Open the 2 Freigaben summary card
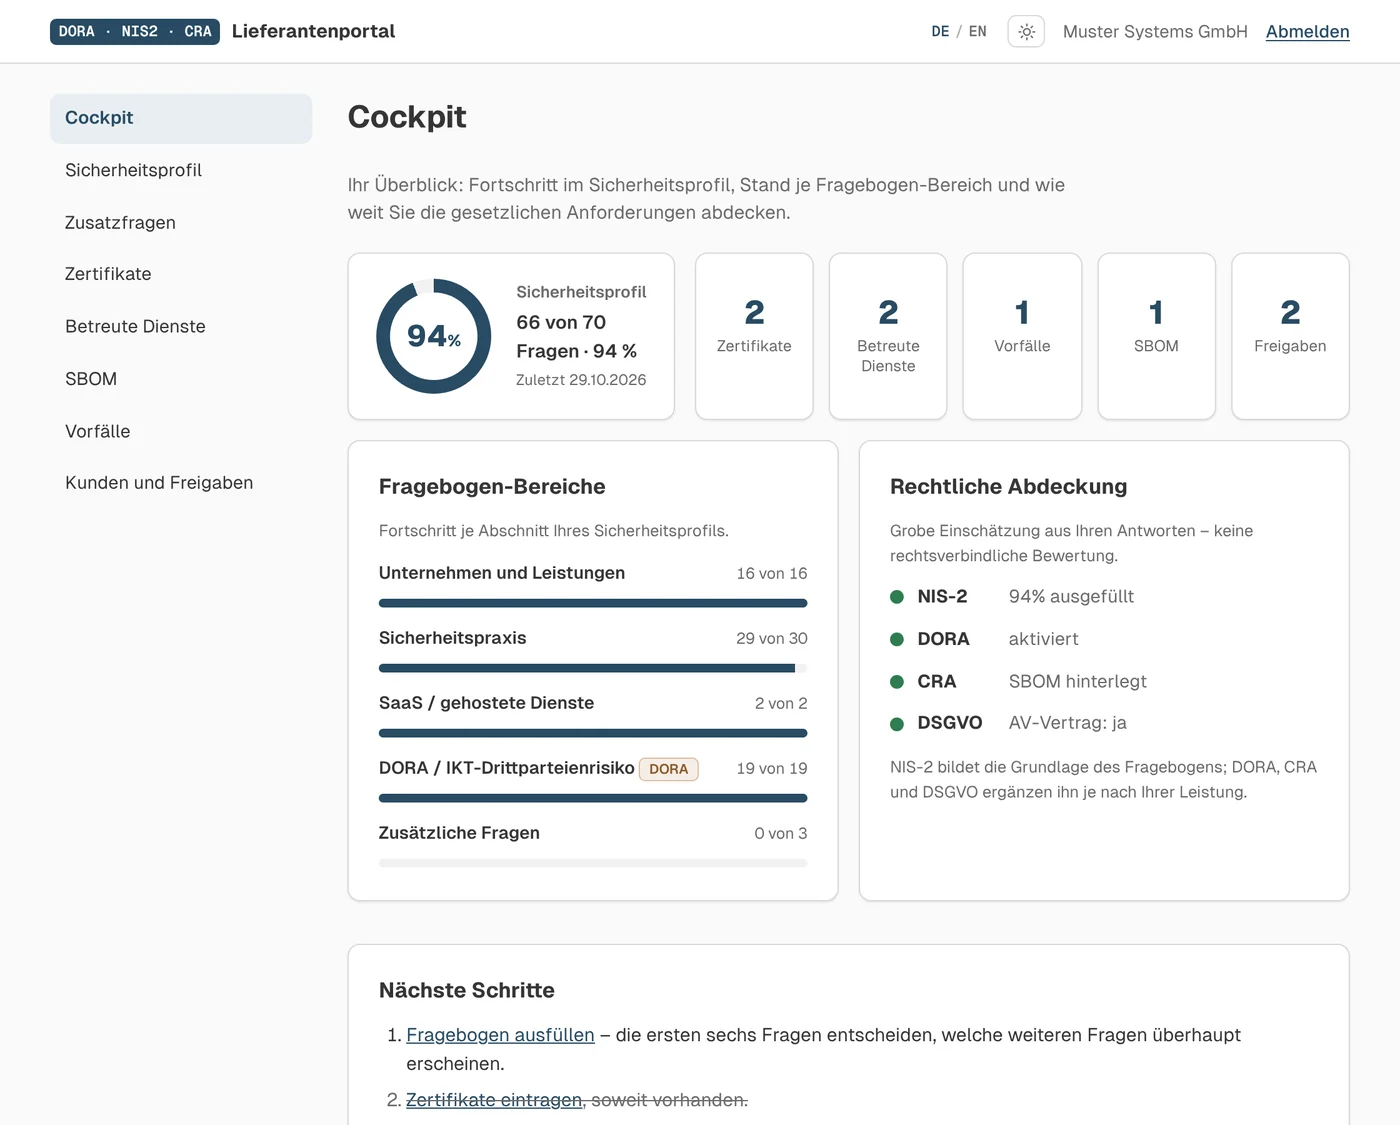 coord(1290,336)
